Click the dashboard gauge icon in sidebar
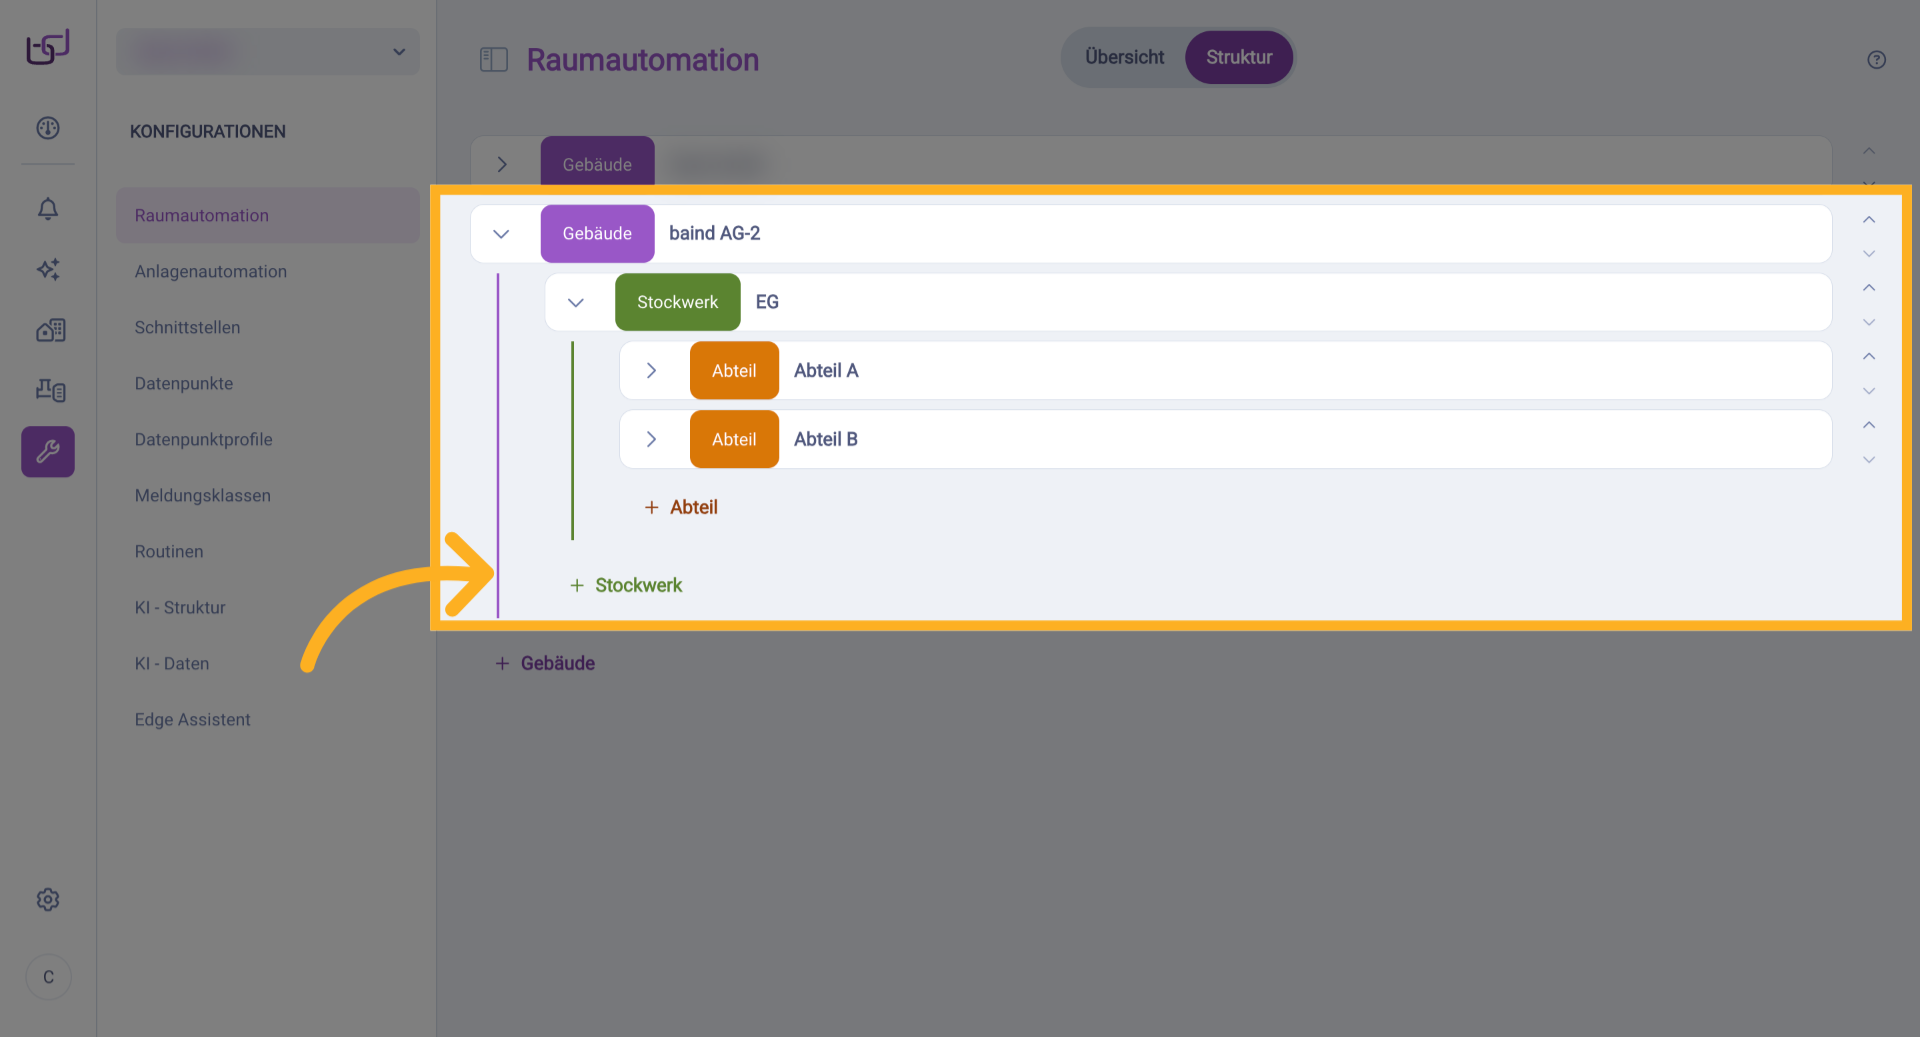Image resolution: width=1920 pixels, height=1037 pixels. click(48, 128)
